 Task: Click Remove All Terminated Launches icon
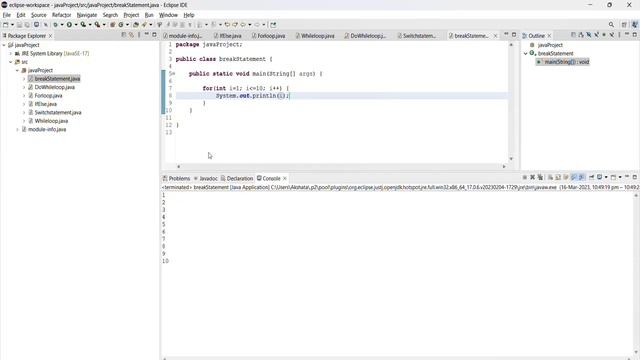click(540, 177)
